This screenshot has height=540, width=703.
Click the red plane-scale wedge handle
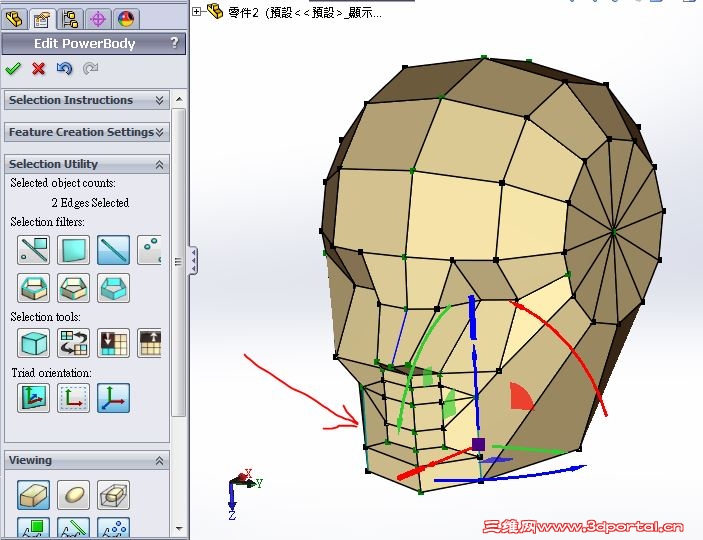(x=521, y=396)
